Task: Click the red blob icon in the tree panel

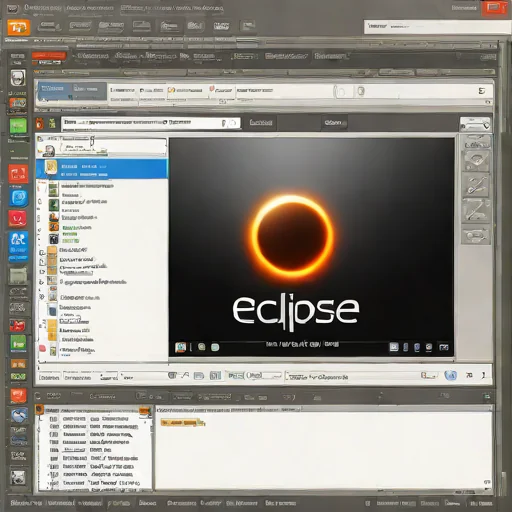Action: click(42, 349)
